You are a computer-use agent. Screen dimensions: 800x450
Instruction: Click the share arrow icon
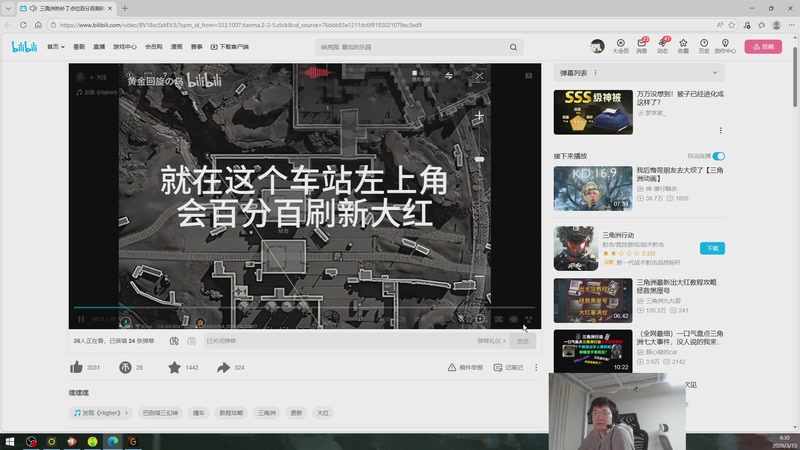pyautogui.click(x=223, y=367)
